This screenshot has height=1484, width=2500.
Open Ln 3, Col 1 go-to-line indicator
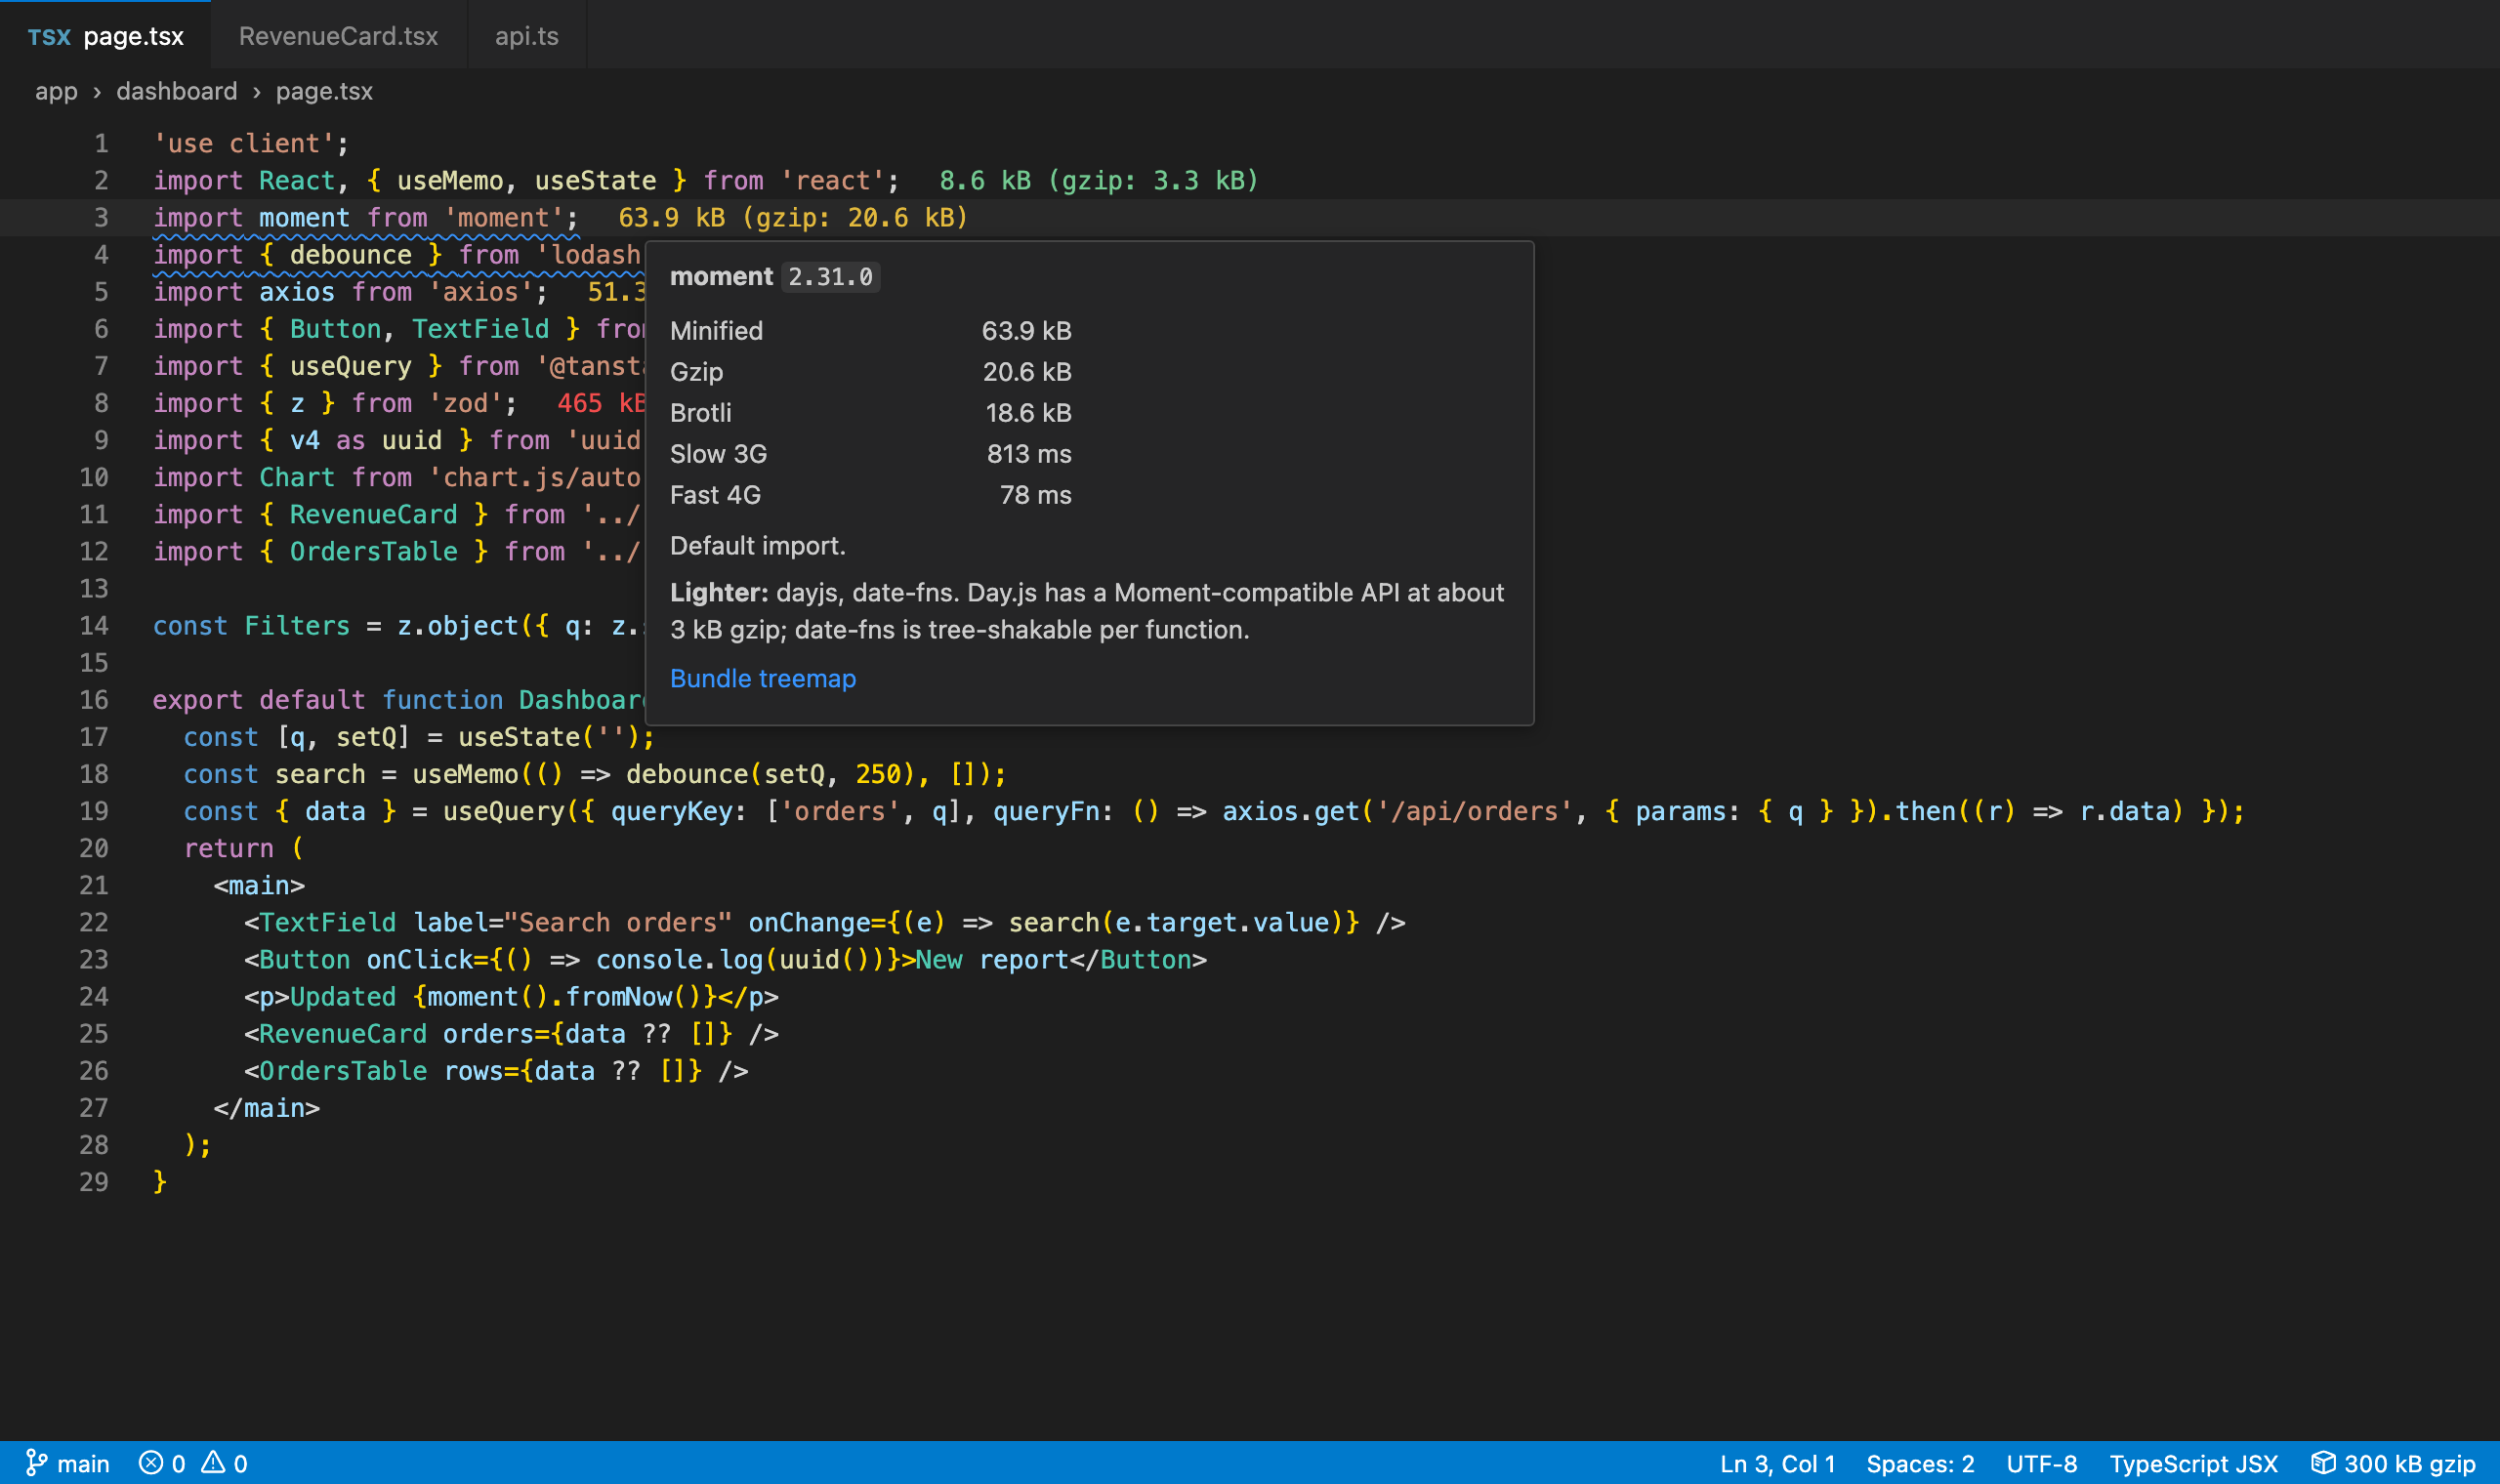click(1777, 1463)
